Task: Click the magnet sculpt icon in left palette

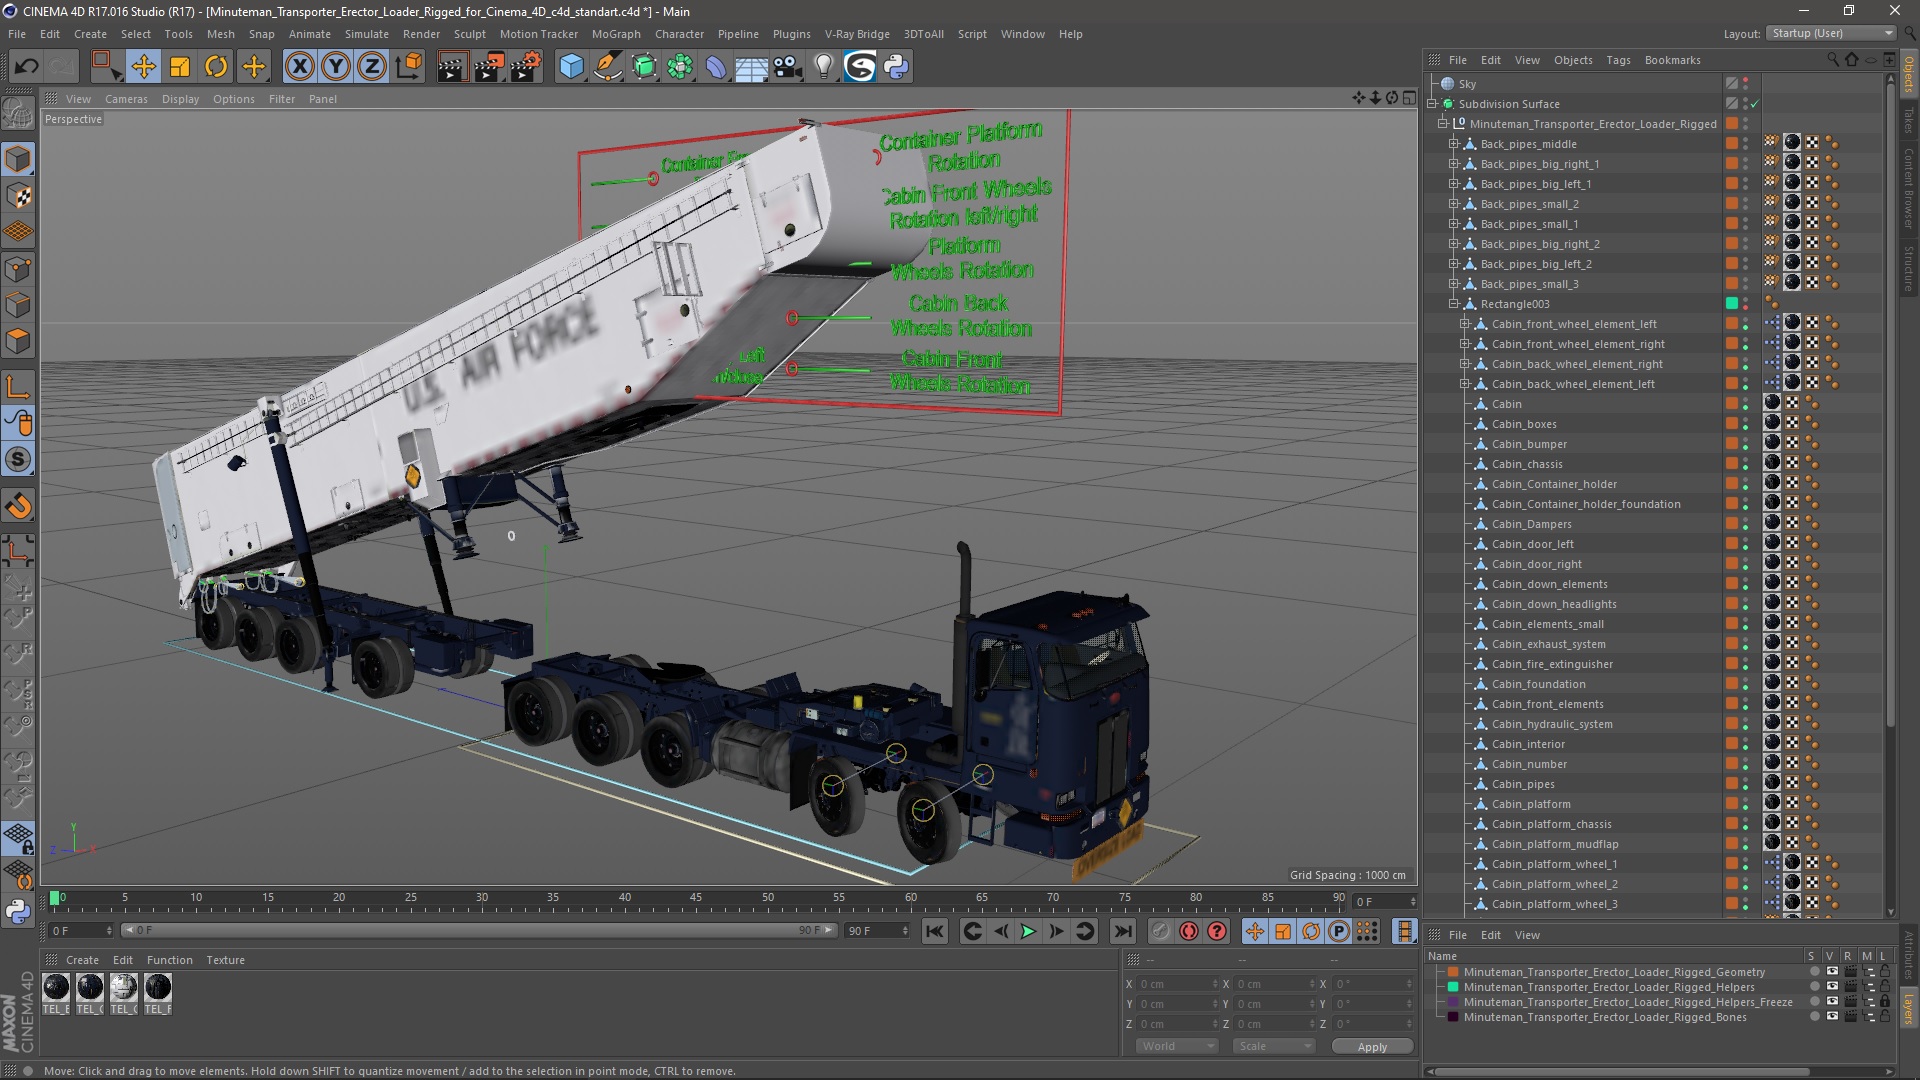Action: 18,506
